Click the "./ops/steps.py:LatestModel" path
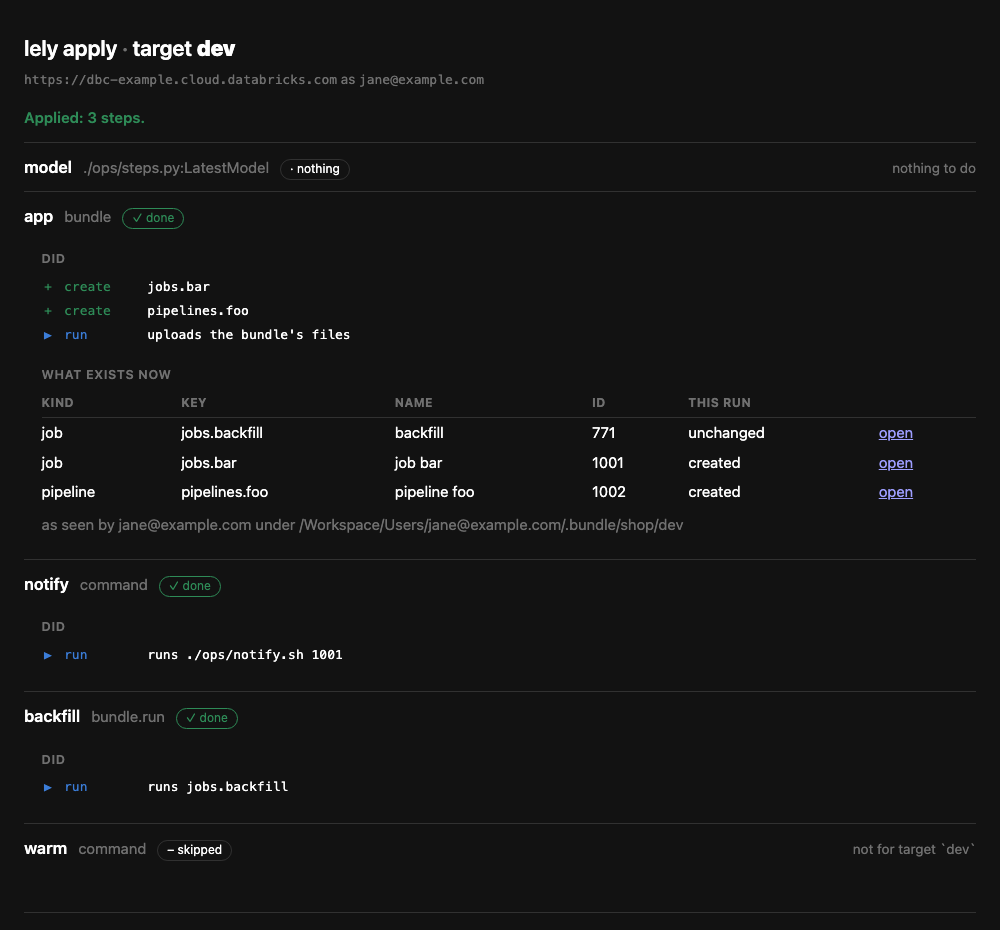The width and height of the screenshot is (1000, 930). click(x=176, y=168)
